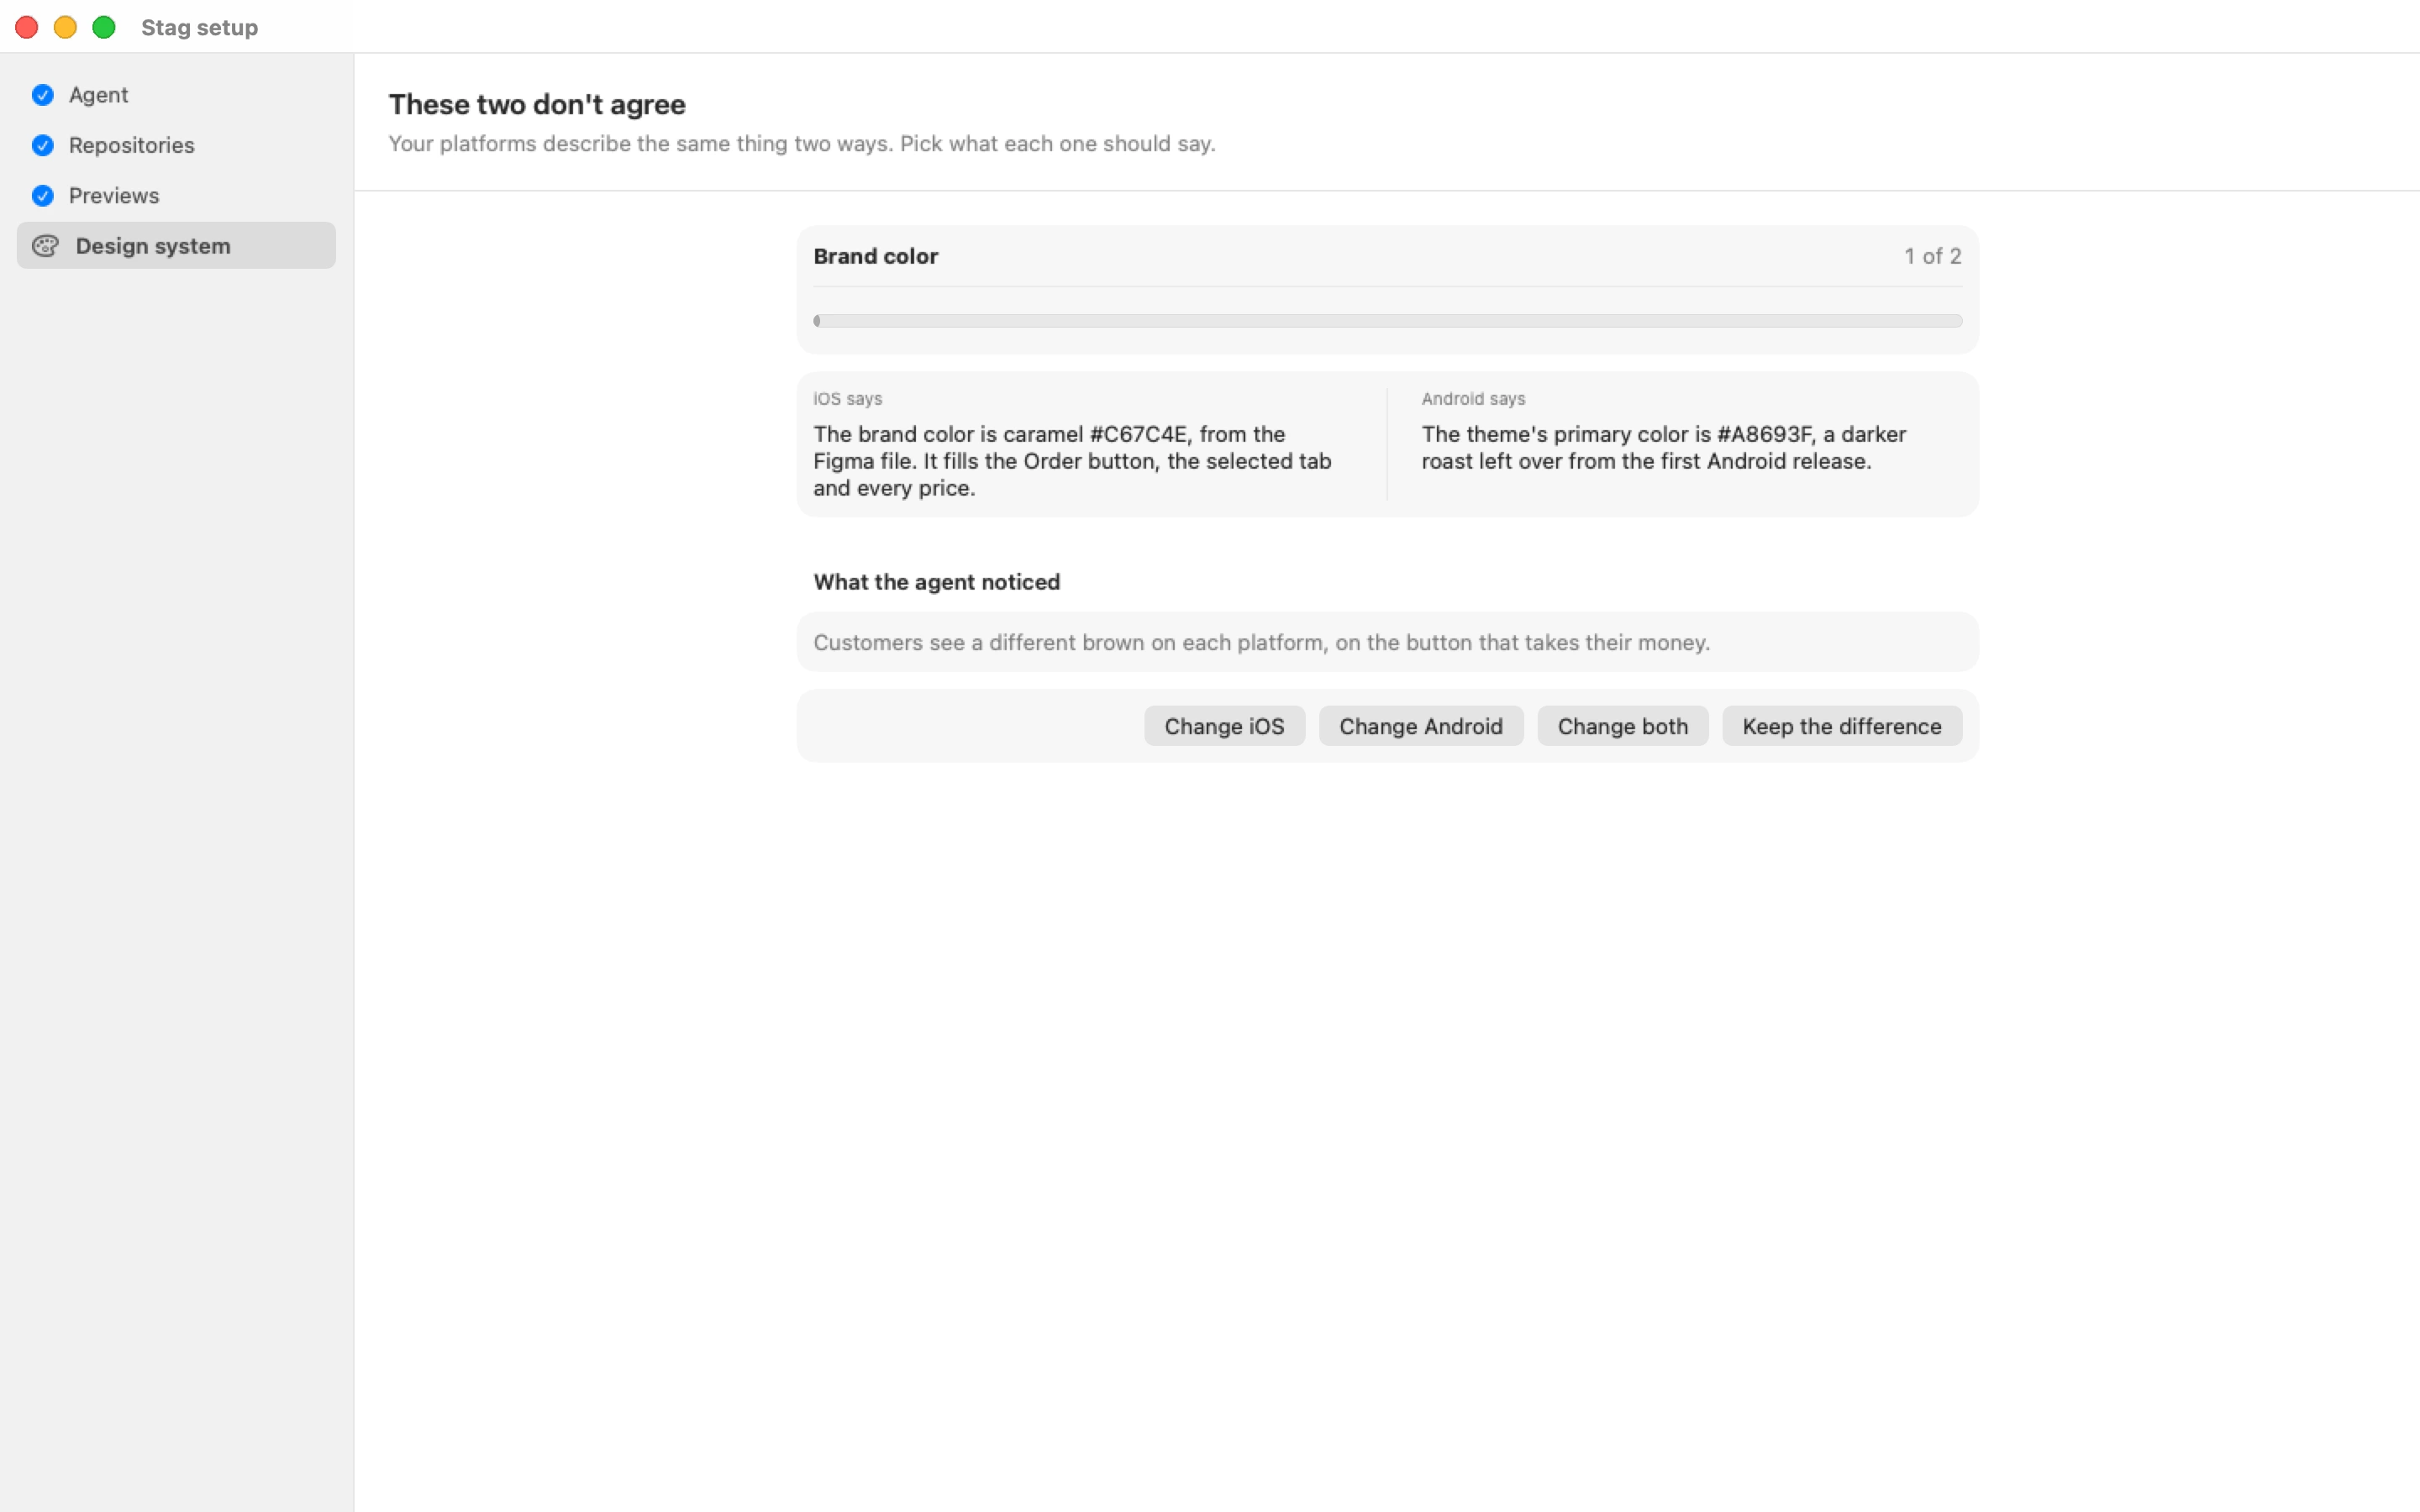The image size is (2420, 1512).
Task: Click the 'Your platforms describe' subtitle text
Action: click(x=802, y=144)
